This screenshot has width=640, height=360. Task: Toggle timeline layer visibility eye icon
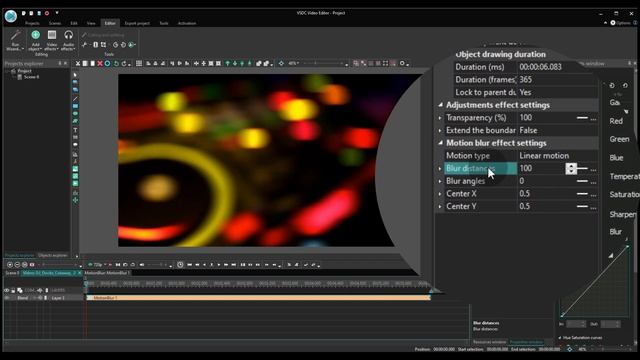click(x=7, y=290)
